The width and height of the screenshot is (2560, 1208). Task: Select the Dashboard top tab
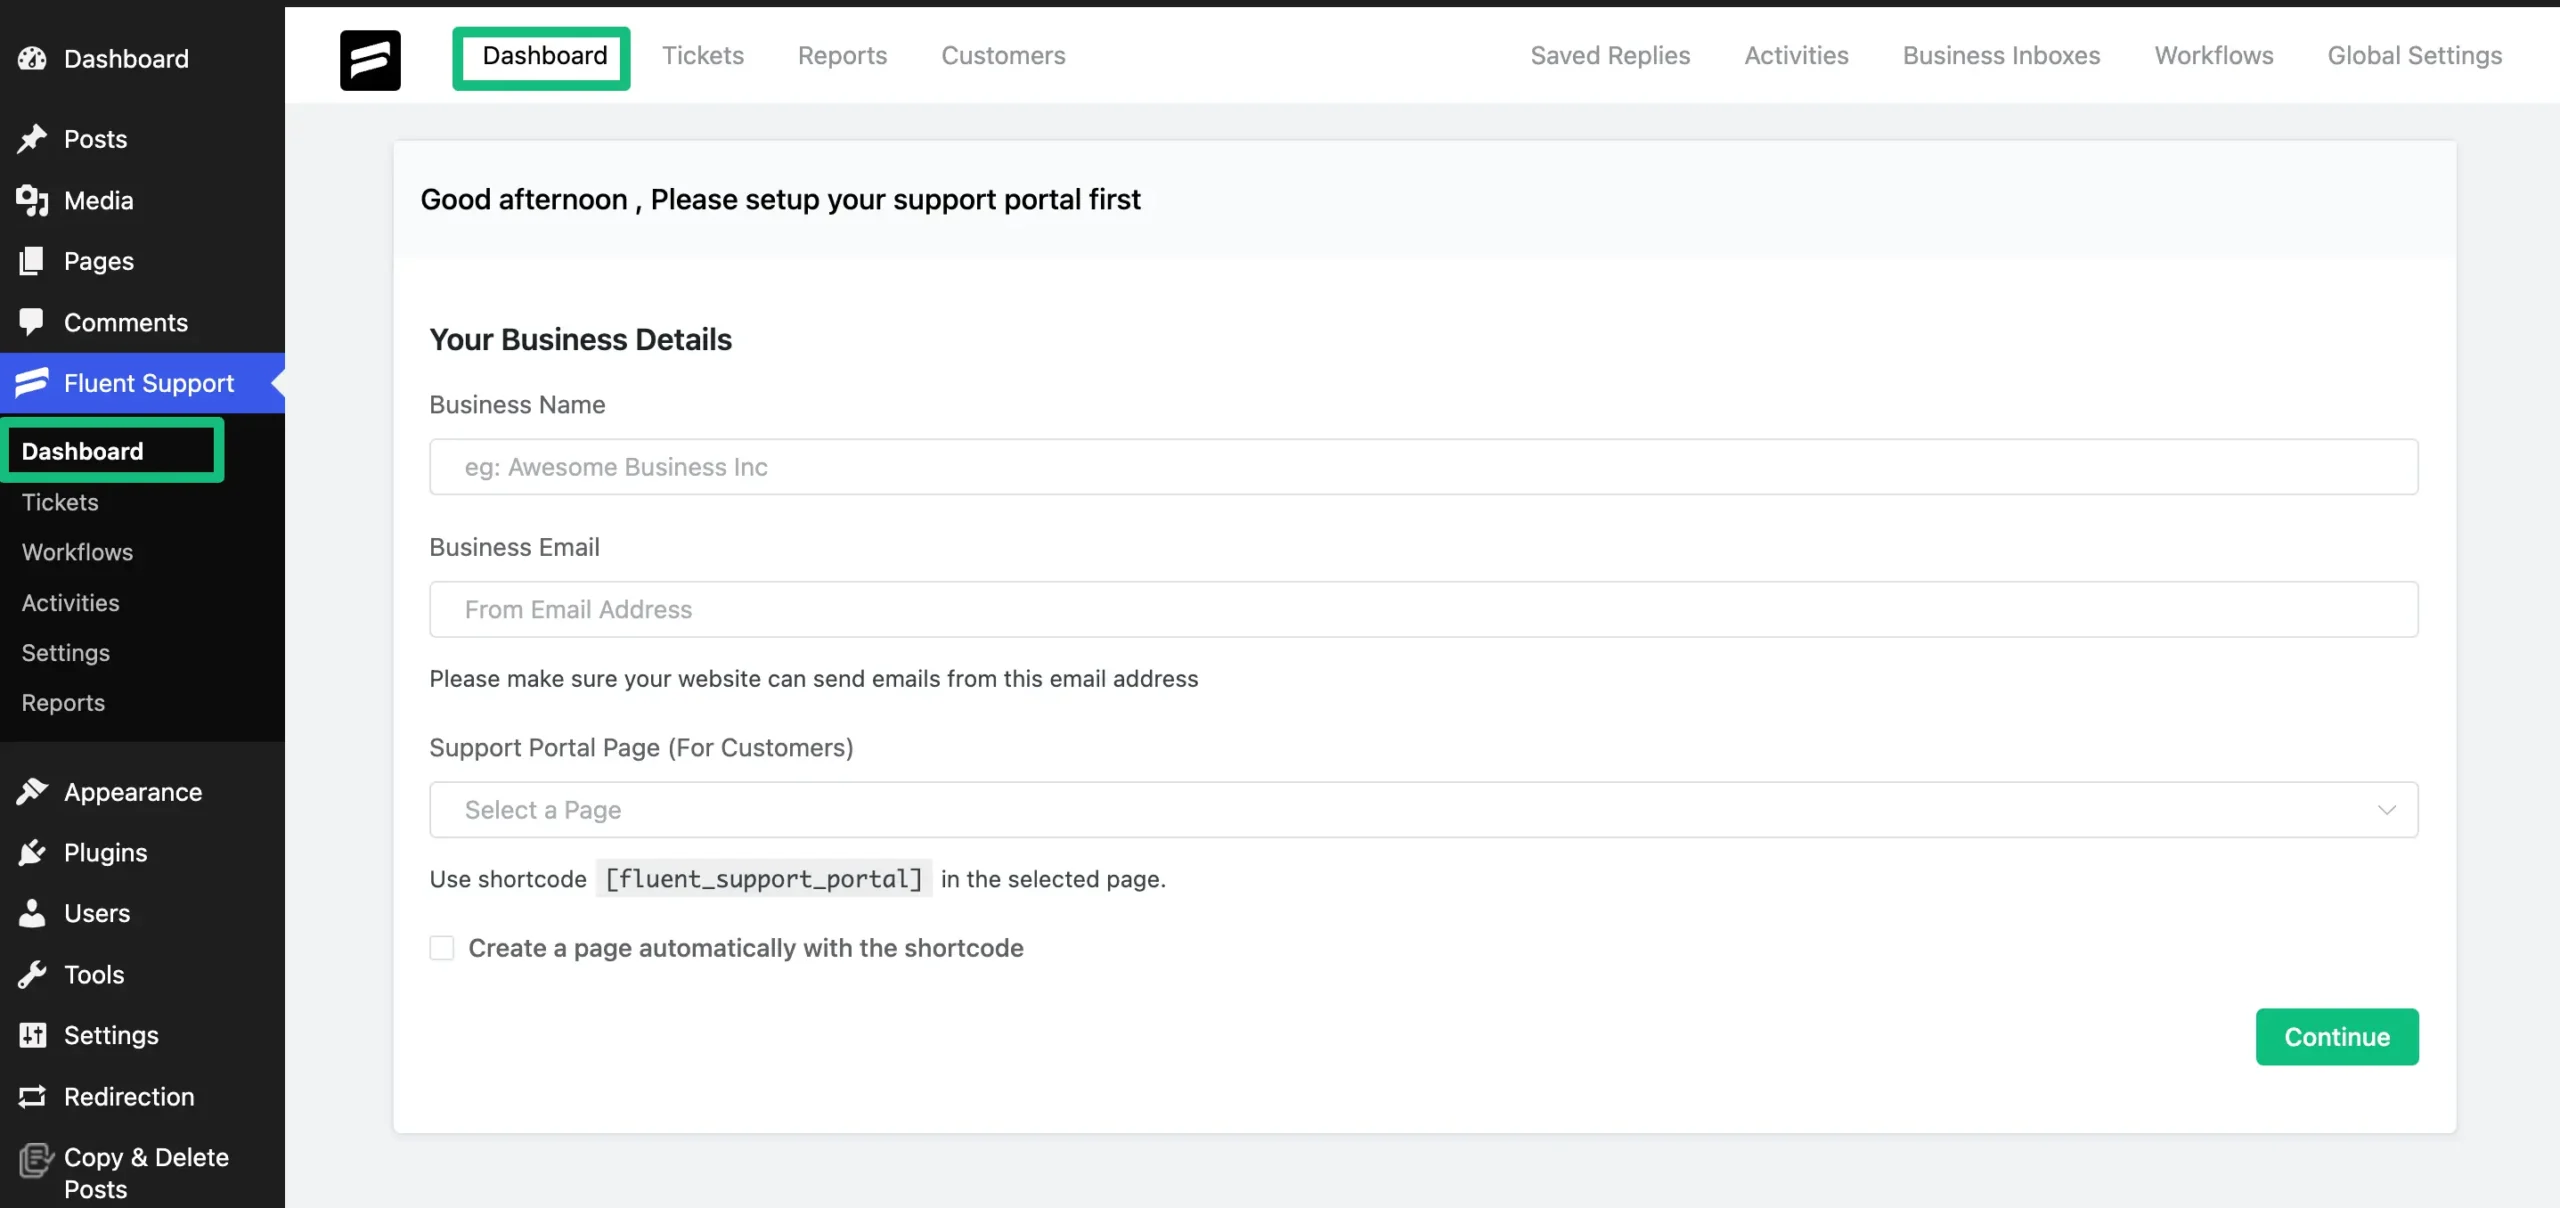point(544,56)
